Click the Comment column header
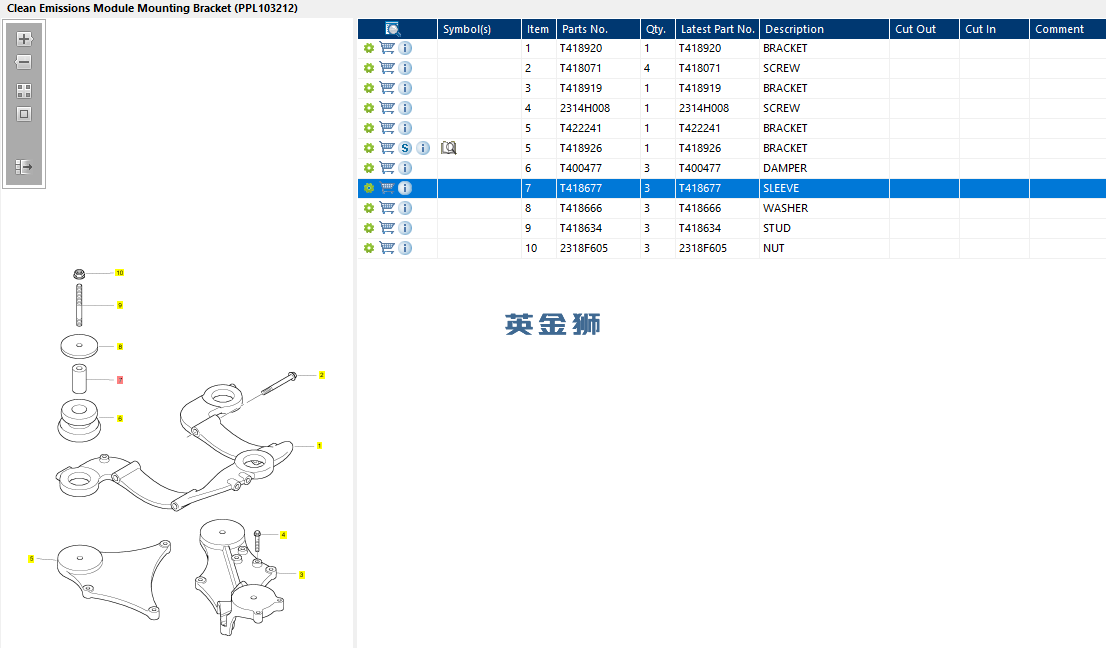 tap(1067, 29)
